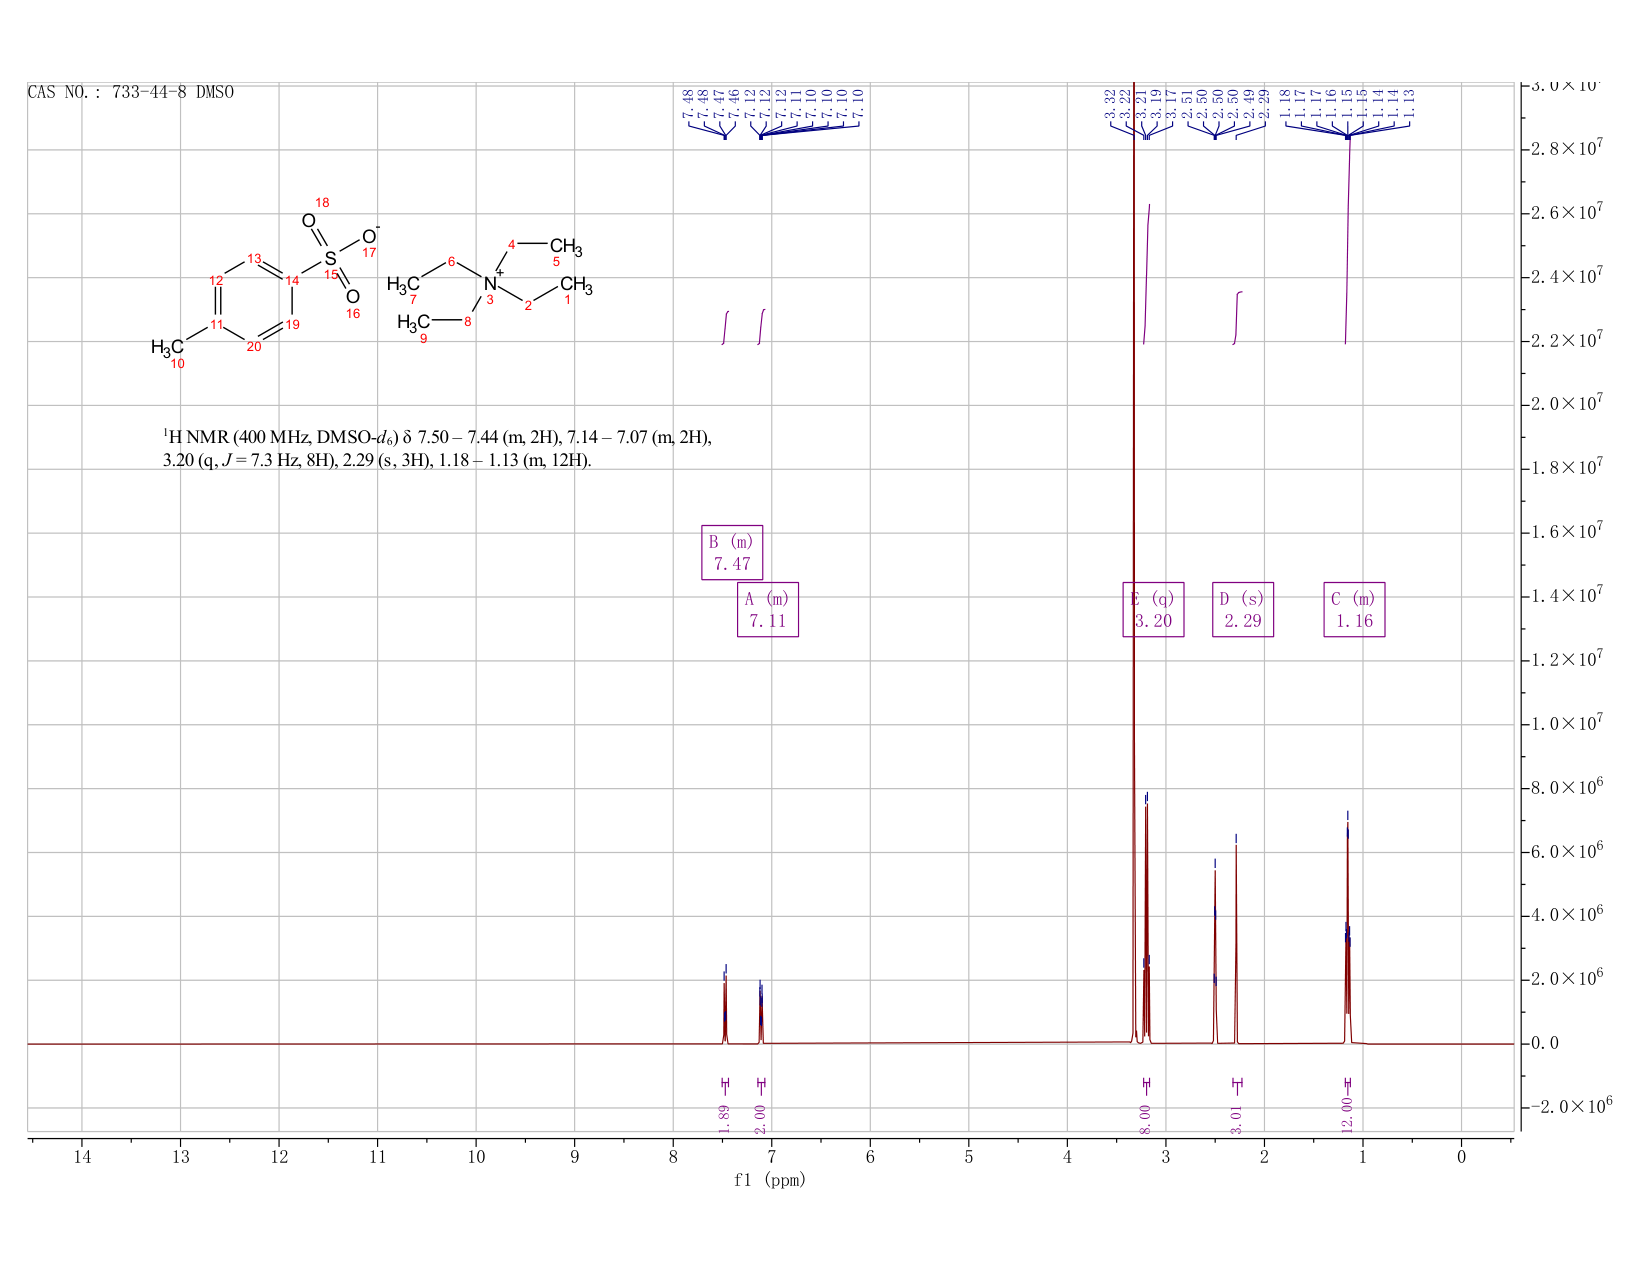Viewport: 1650px width, 1275px height.
Task: Click the integral value 3.01 below the baseline
Action: coord(1236,1119)
